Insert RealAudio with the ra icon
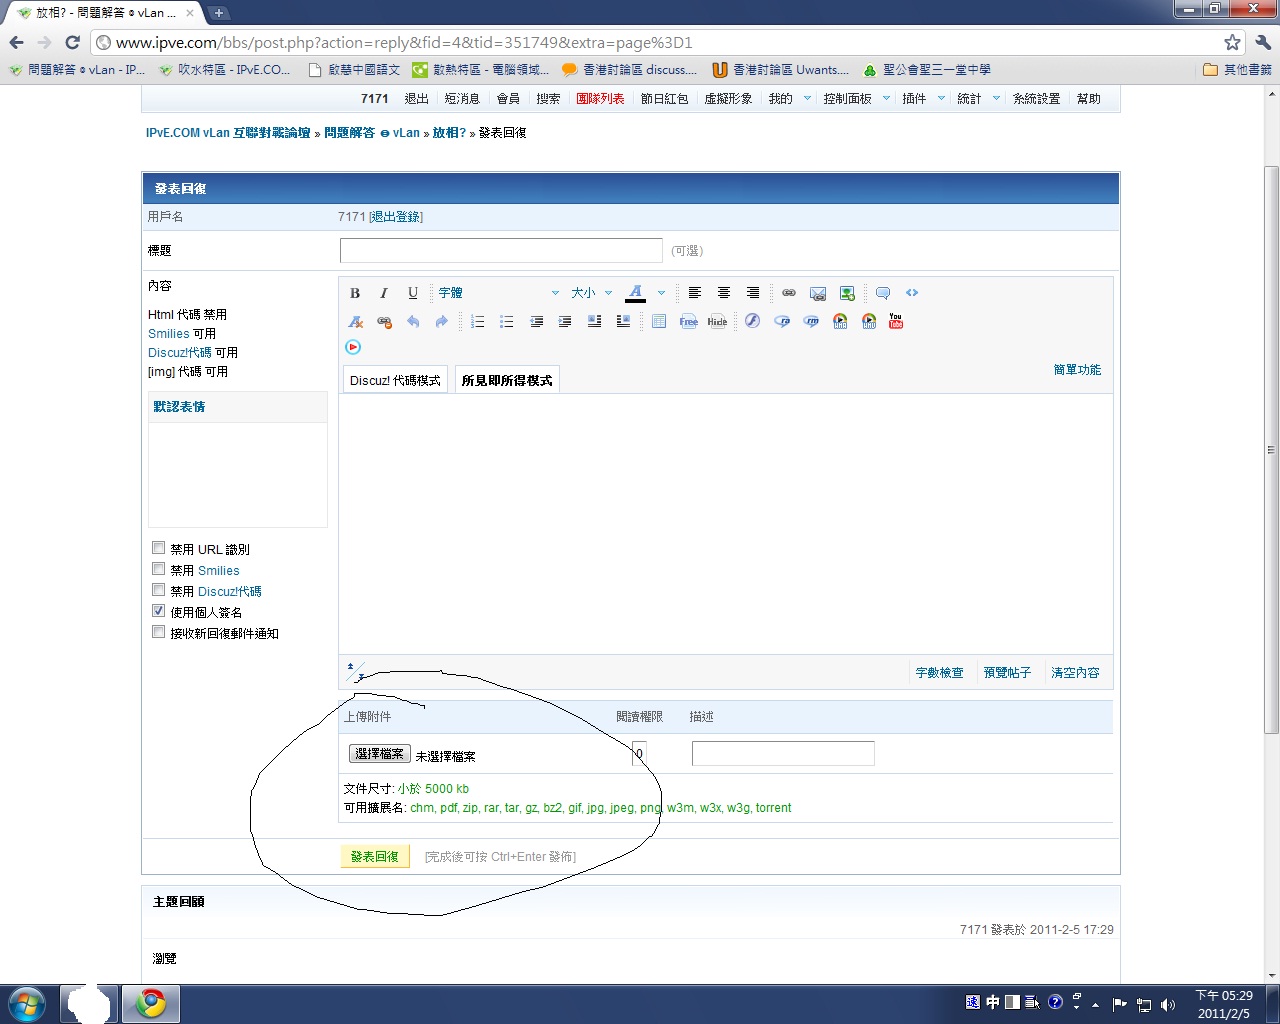This screenshot has width=1280, height=1024. pyautogui.click(x=782, y=321)
